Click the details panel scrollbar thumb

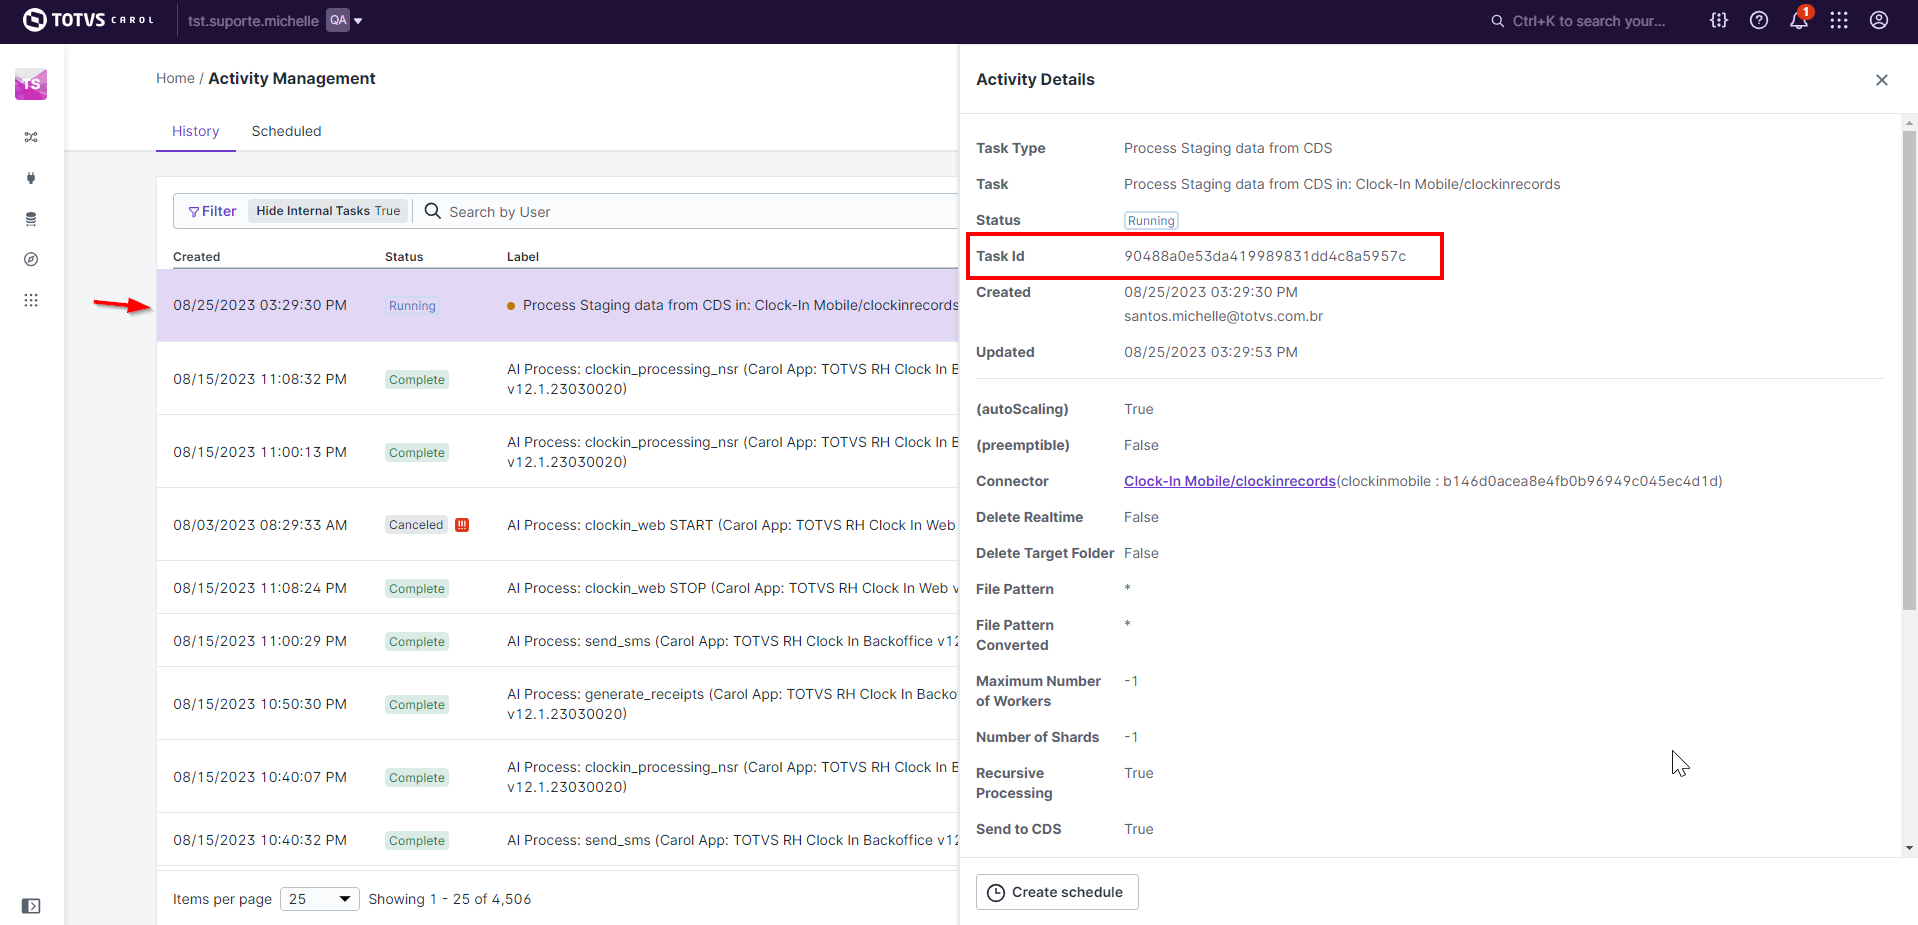coord(1909,370)
